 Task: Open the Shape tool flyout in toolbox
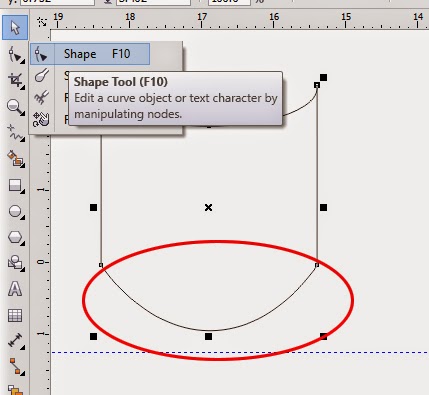coord(15,55)
